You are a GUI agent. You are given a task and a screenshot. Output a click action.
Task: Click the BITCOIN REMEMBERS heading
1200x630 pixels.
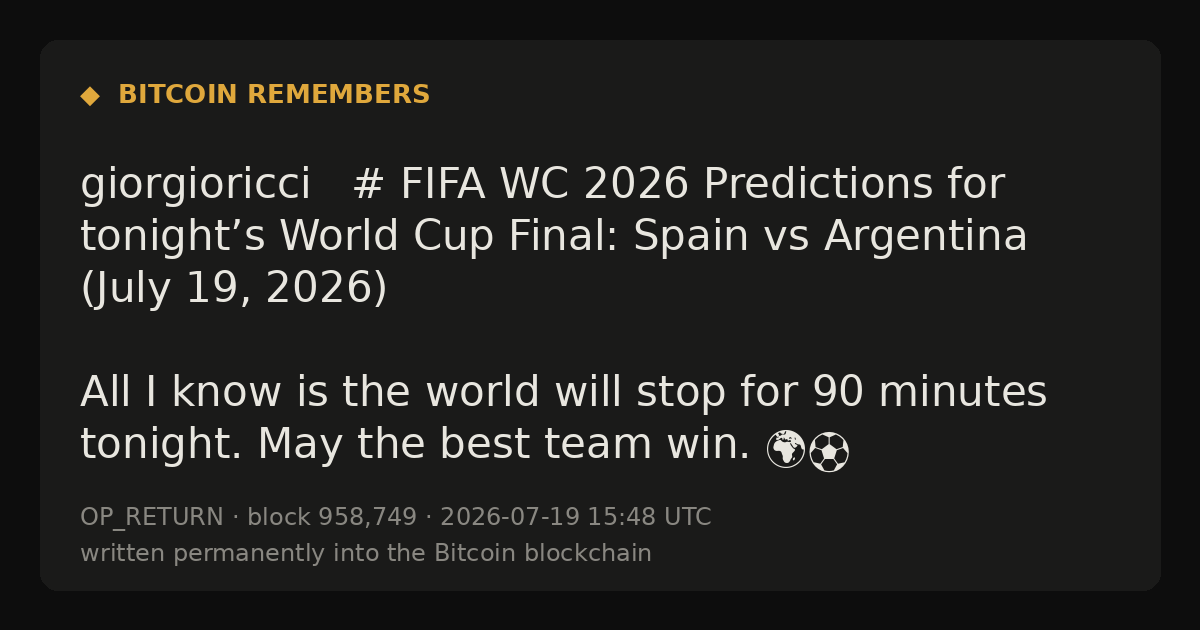[x=274, y=95]
